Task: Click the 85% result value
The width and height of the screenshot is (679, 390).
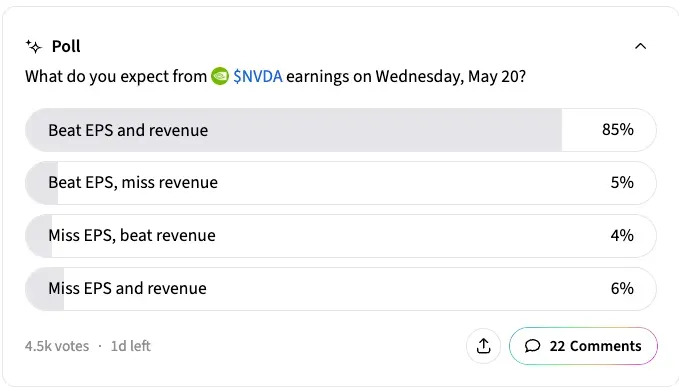Action: click(x=618, y=129)
